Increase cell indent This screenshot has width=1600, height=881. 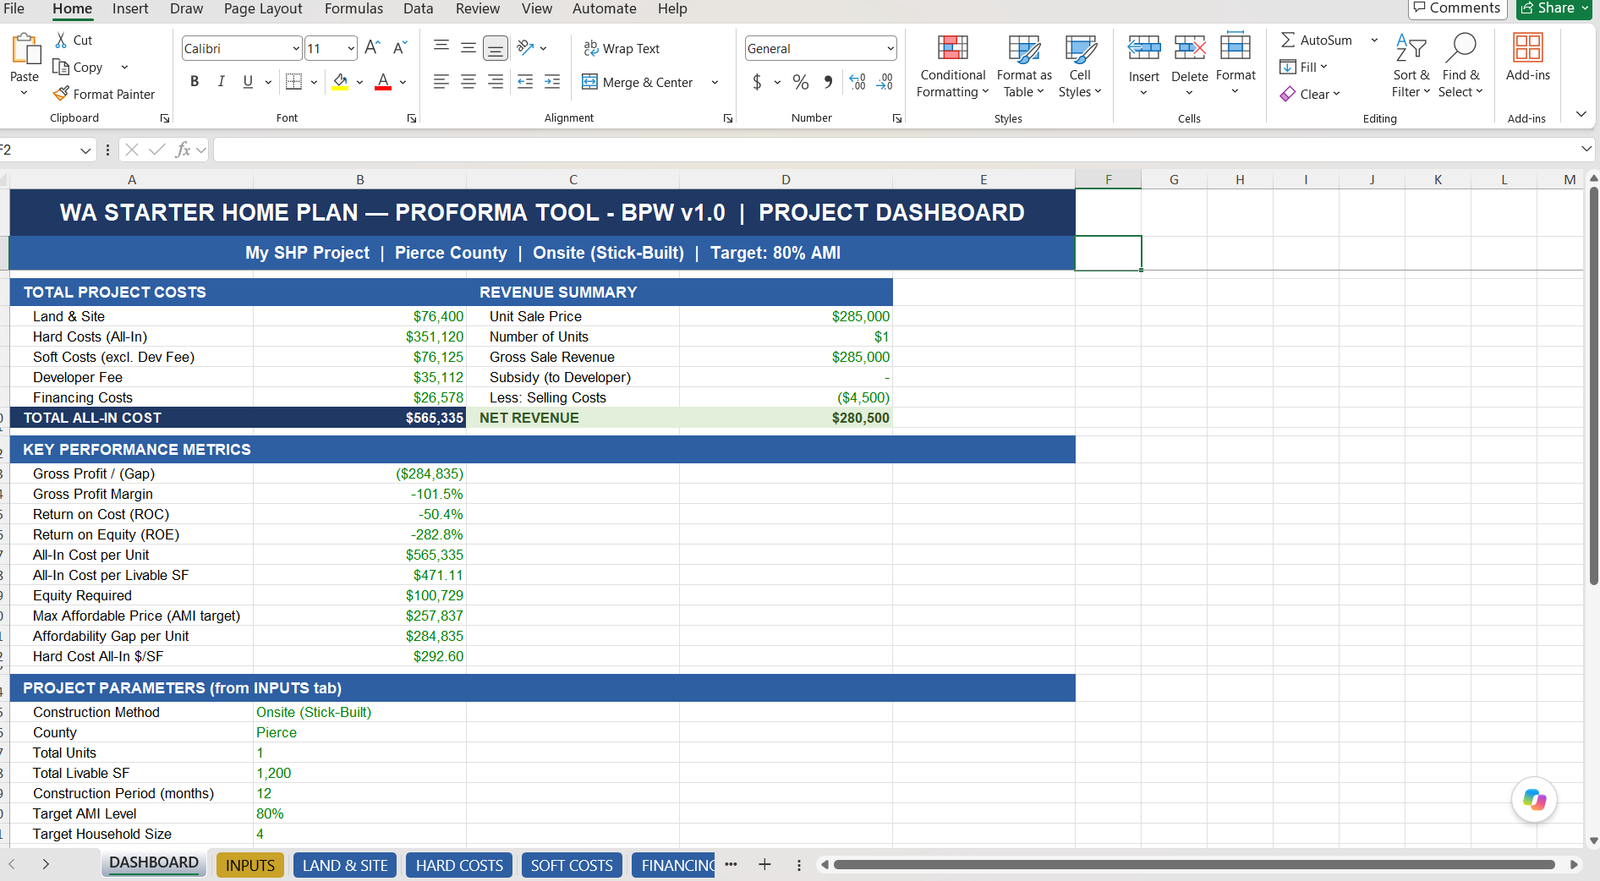pyautogui.click(x=552, y=82)
